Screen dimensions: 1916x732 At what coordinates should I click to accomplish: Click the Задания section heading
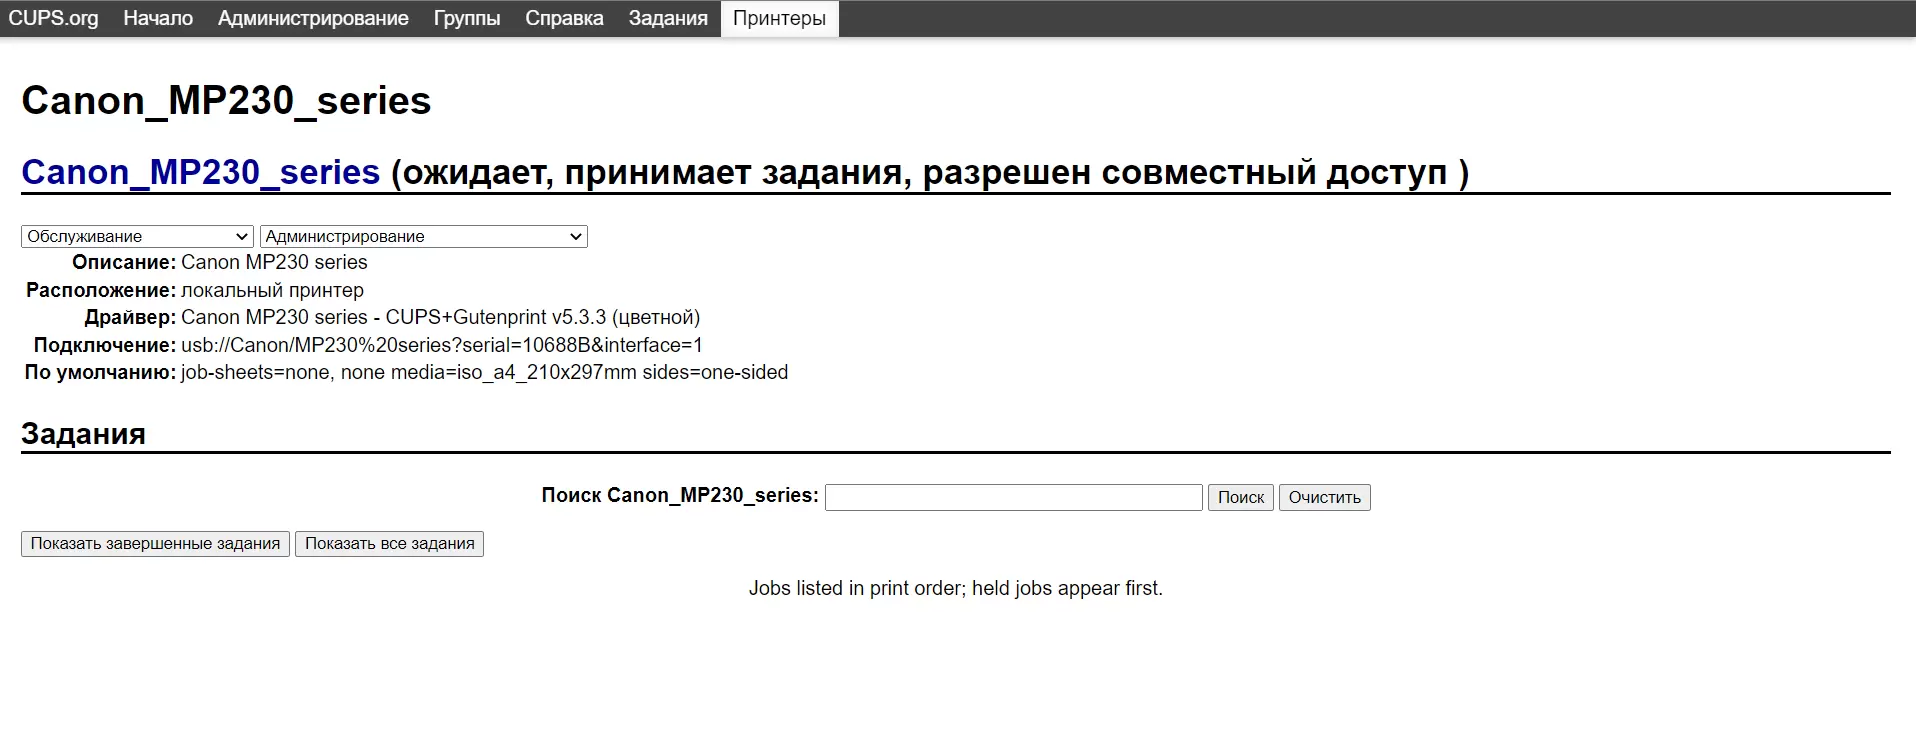[x=83, y=433]
